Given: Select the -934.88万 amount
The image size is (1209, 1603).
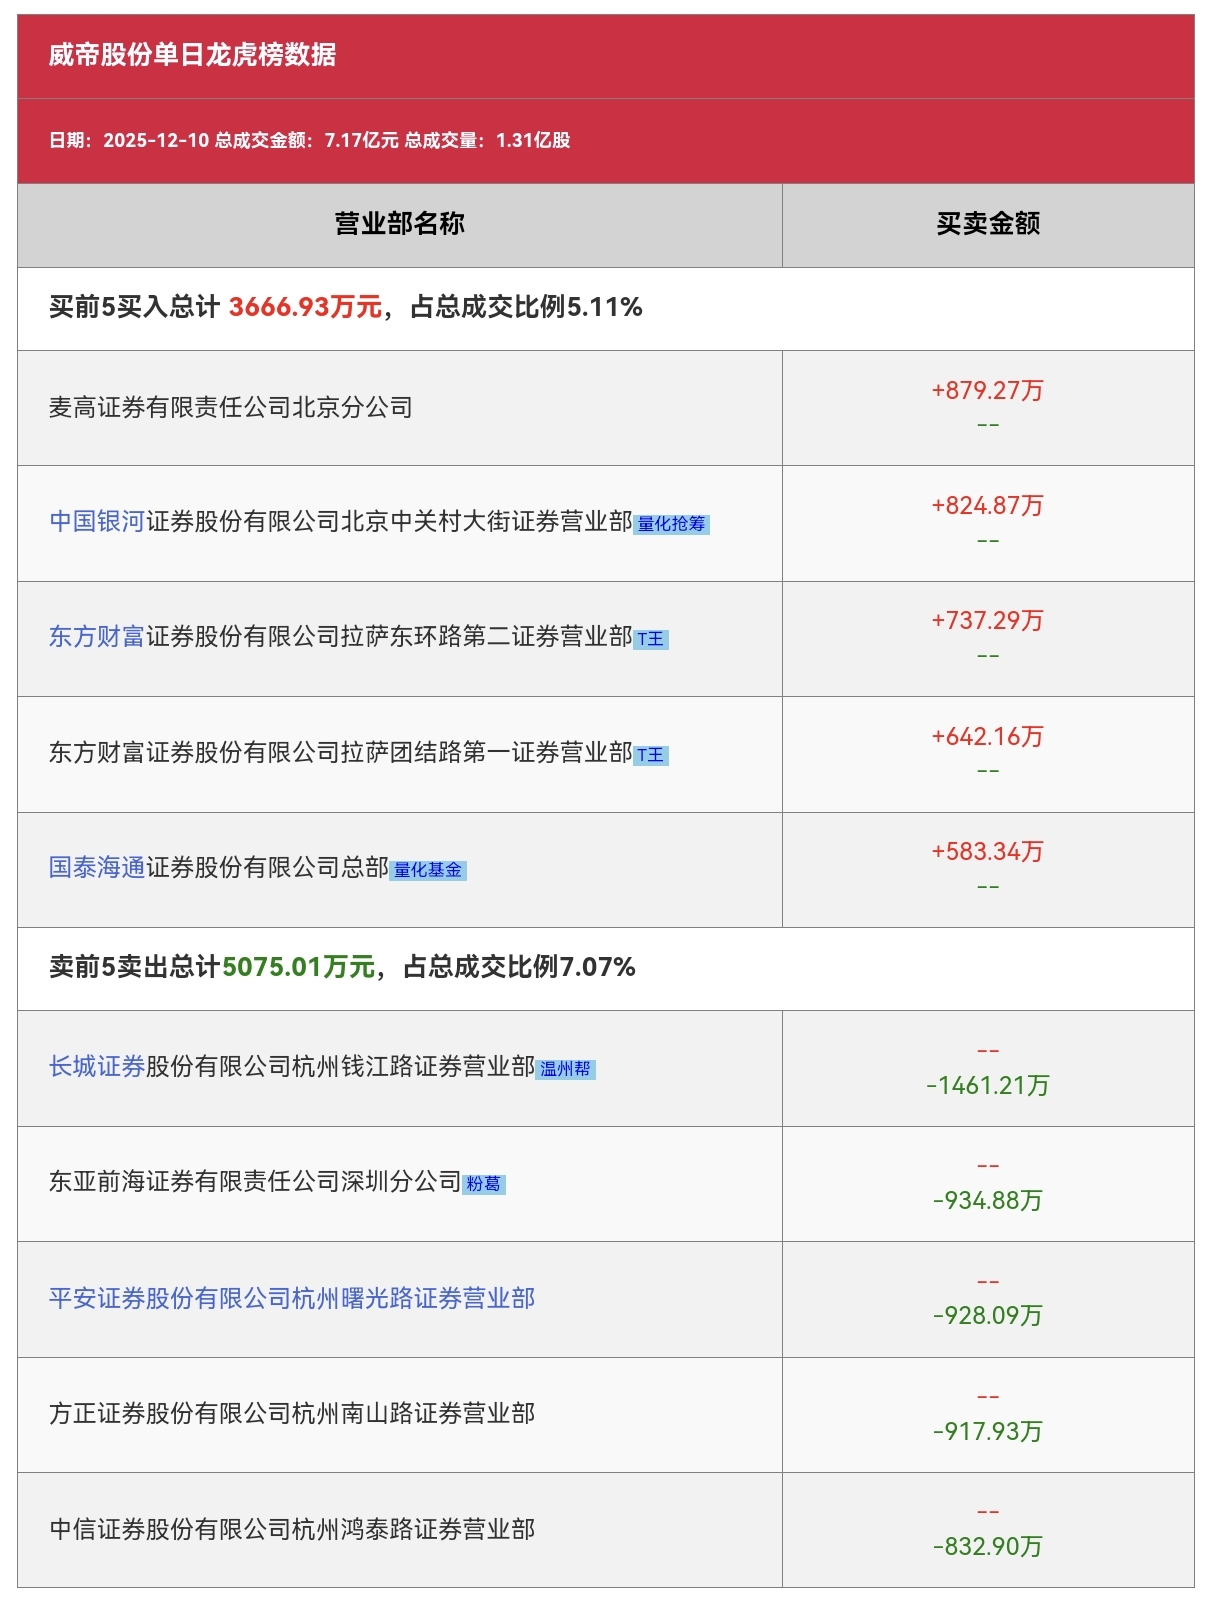Looking at the screenshot, I should pyautogui.click(x=988, y=1200).
